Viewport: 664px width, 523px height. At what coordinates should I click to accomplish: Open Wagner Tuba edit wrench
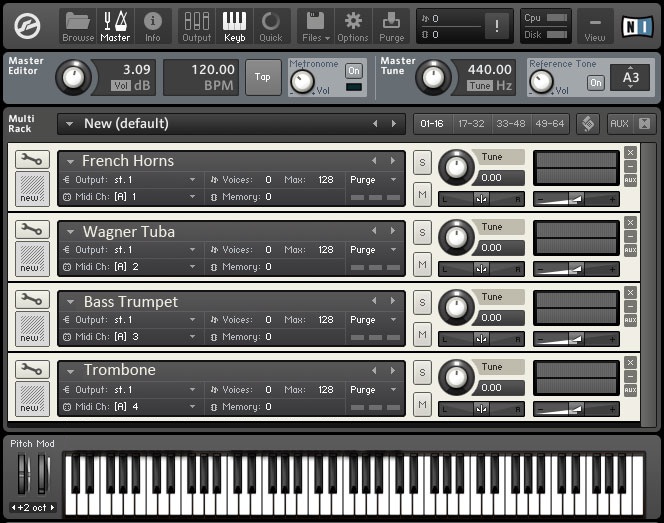(x=32, y=229)
